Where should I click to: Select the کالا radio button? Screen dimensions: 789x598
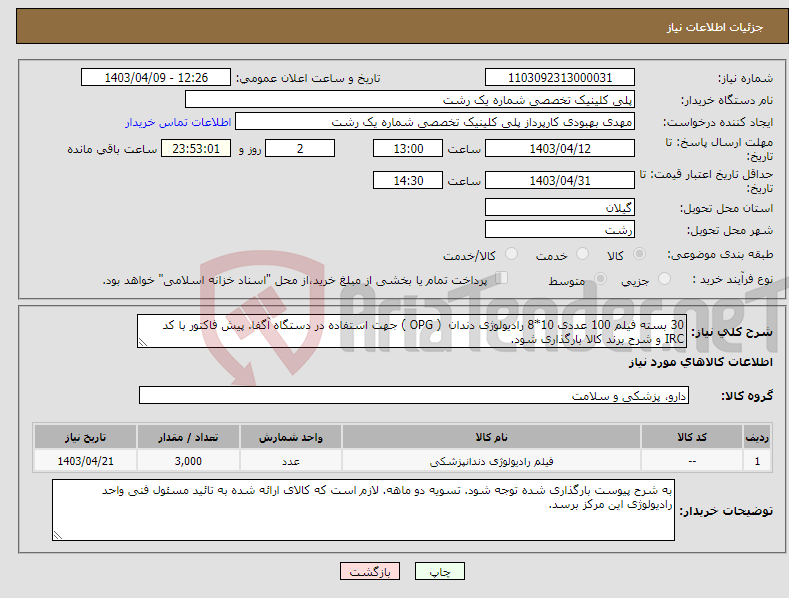tap(639, 254)
